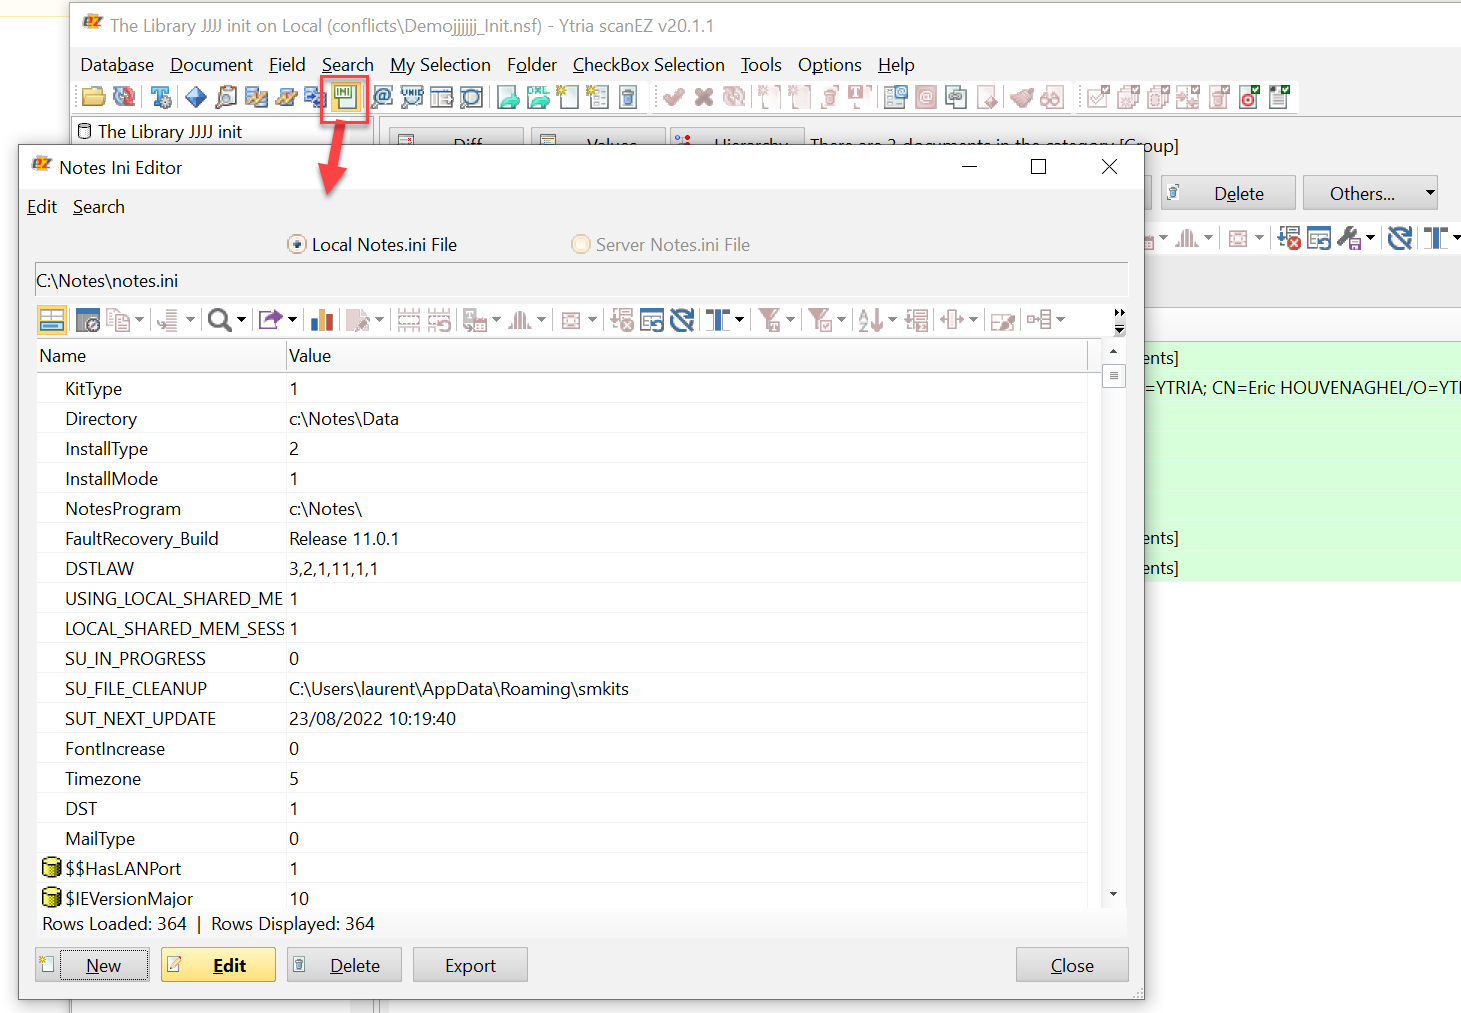This screenshot has width=1461, height=1013.
Task: Select the Local Notes.ini File radio button
Action: coord(297,244)
